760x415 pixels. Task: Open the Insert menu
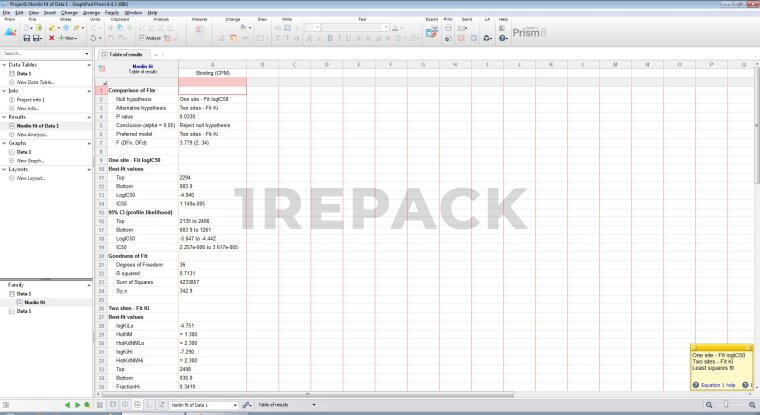[46, 12]
